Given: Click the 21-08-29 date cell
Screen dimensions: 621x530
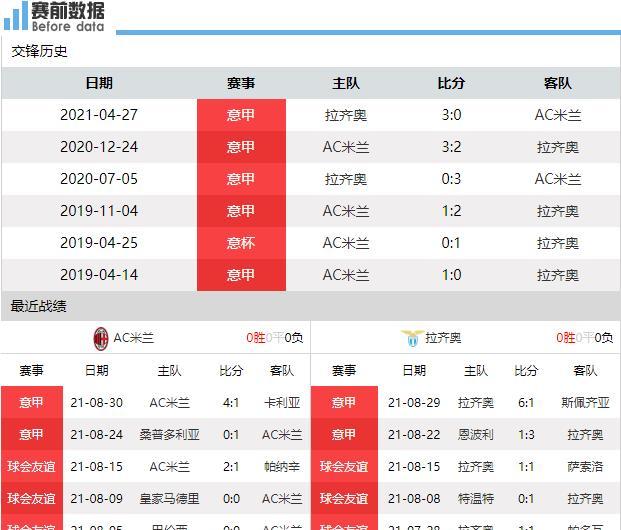Looking at the screenshot, I should point(414,403).
